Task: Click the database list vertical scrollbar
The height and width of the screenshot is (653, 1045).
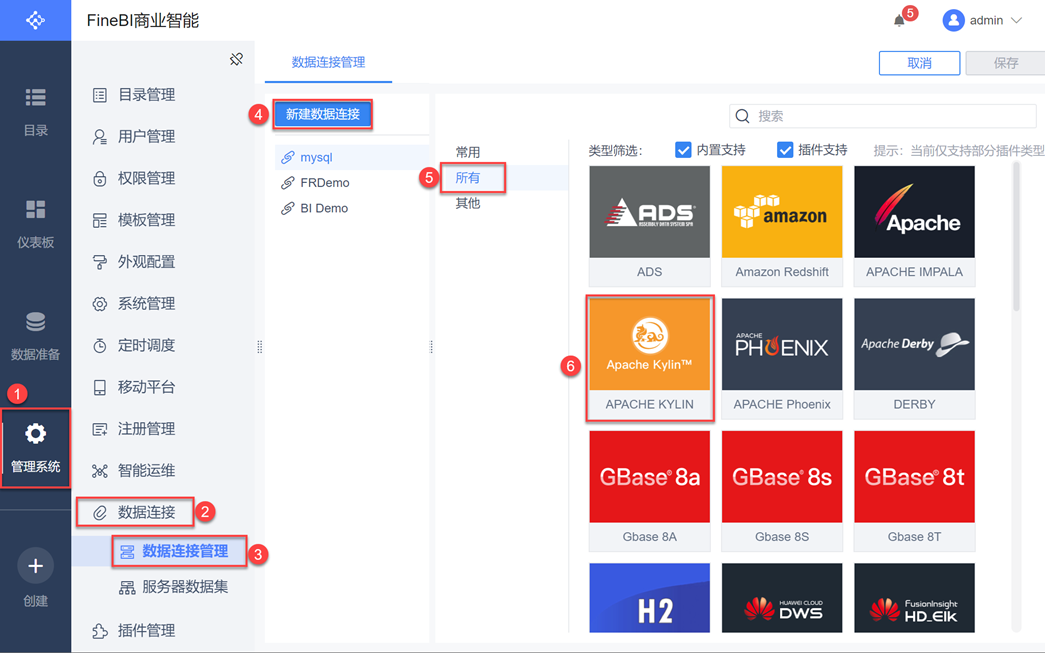Action: 1016,238
